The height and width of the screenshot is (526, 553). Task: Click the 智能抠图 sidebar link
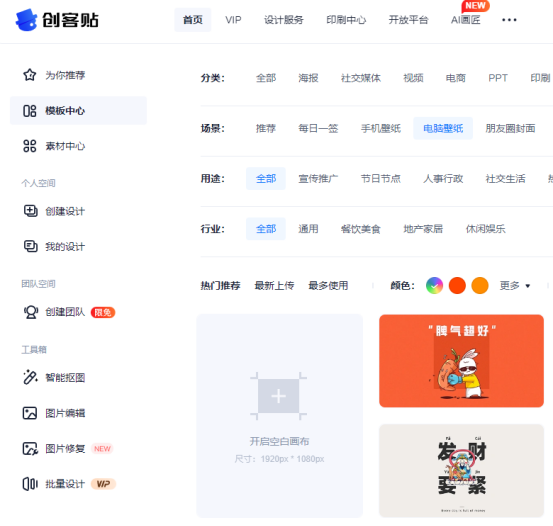65,377
